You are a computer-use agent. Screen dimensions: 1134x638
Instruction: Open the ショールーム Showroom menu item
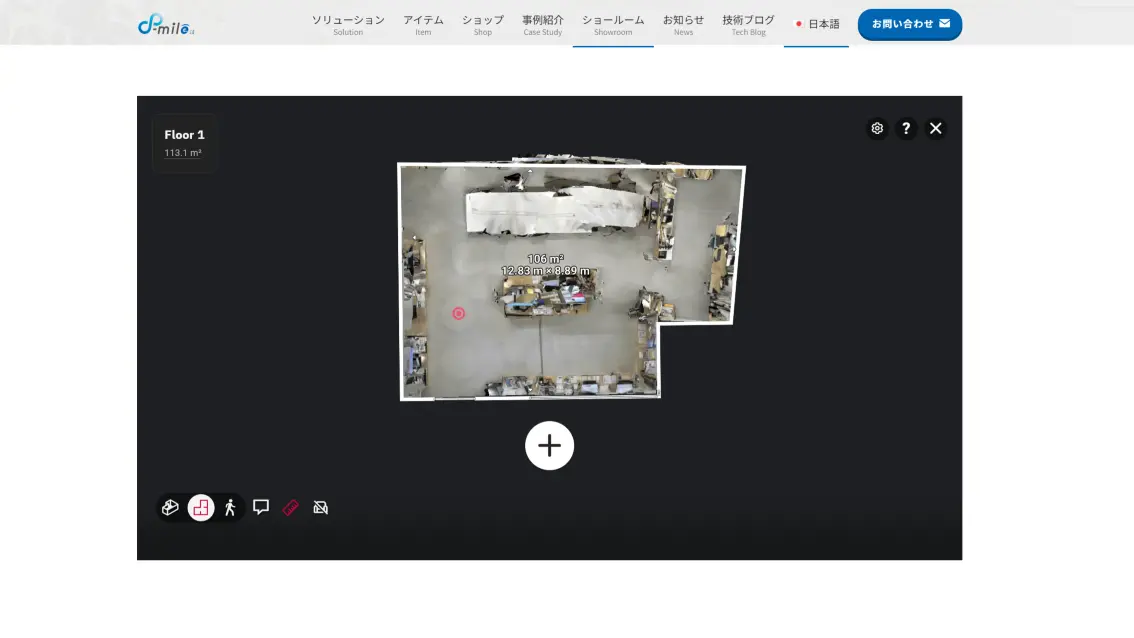pyautogui.click(x=613, y=25)
